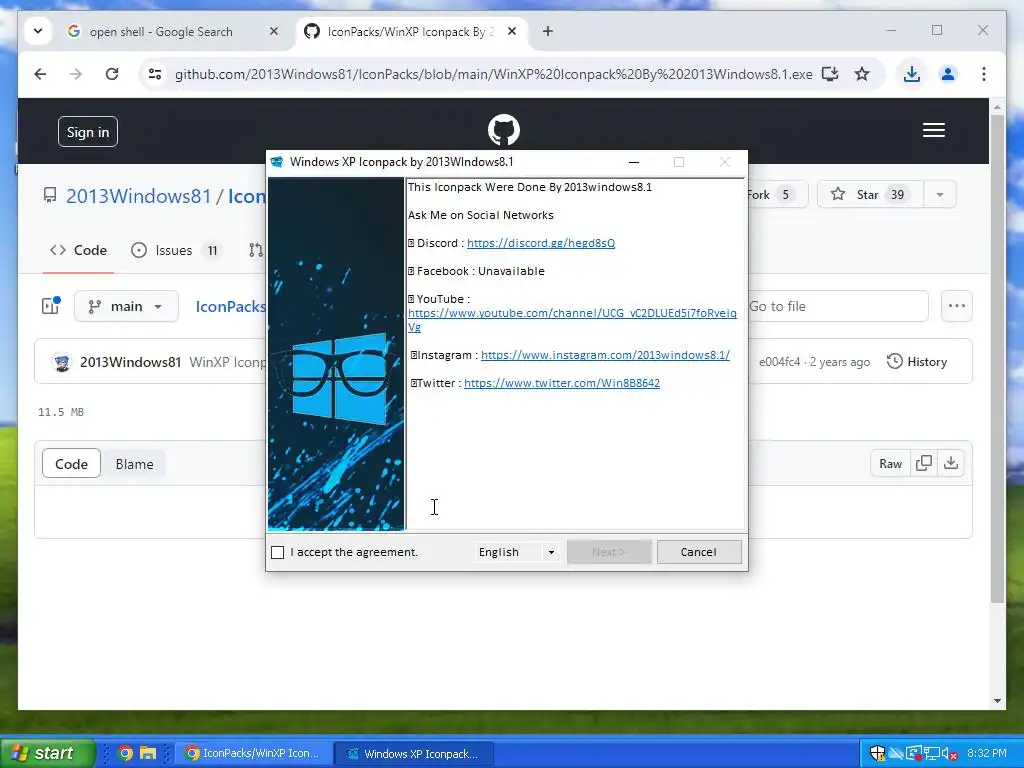Open commit e004fc4

tap(779, 362)
